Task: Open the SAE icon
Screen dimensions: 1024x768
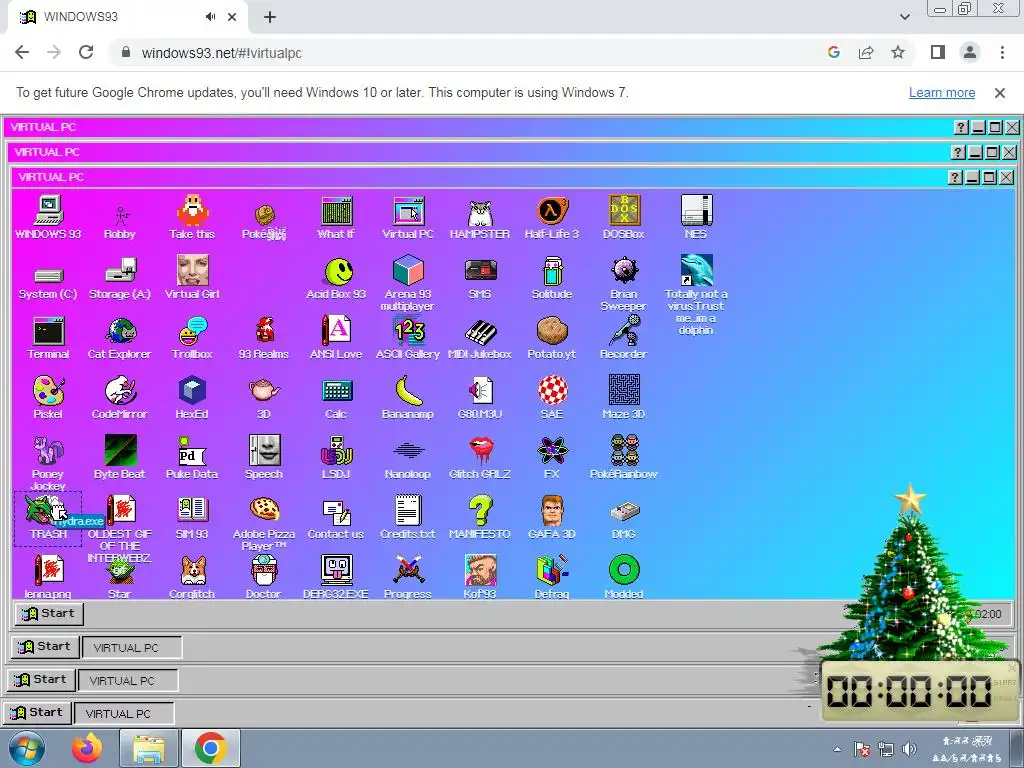Action: tap(552, 397)
